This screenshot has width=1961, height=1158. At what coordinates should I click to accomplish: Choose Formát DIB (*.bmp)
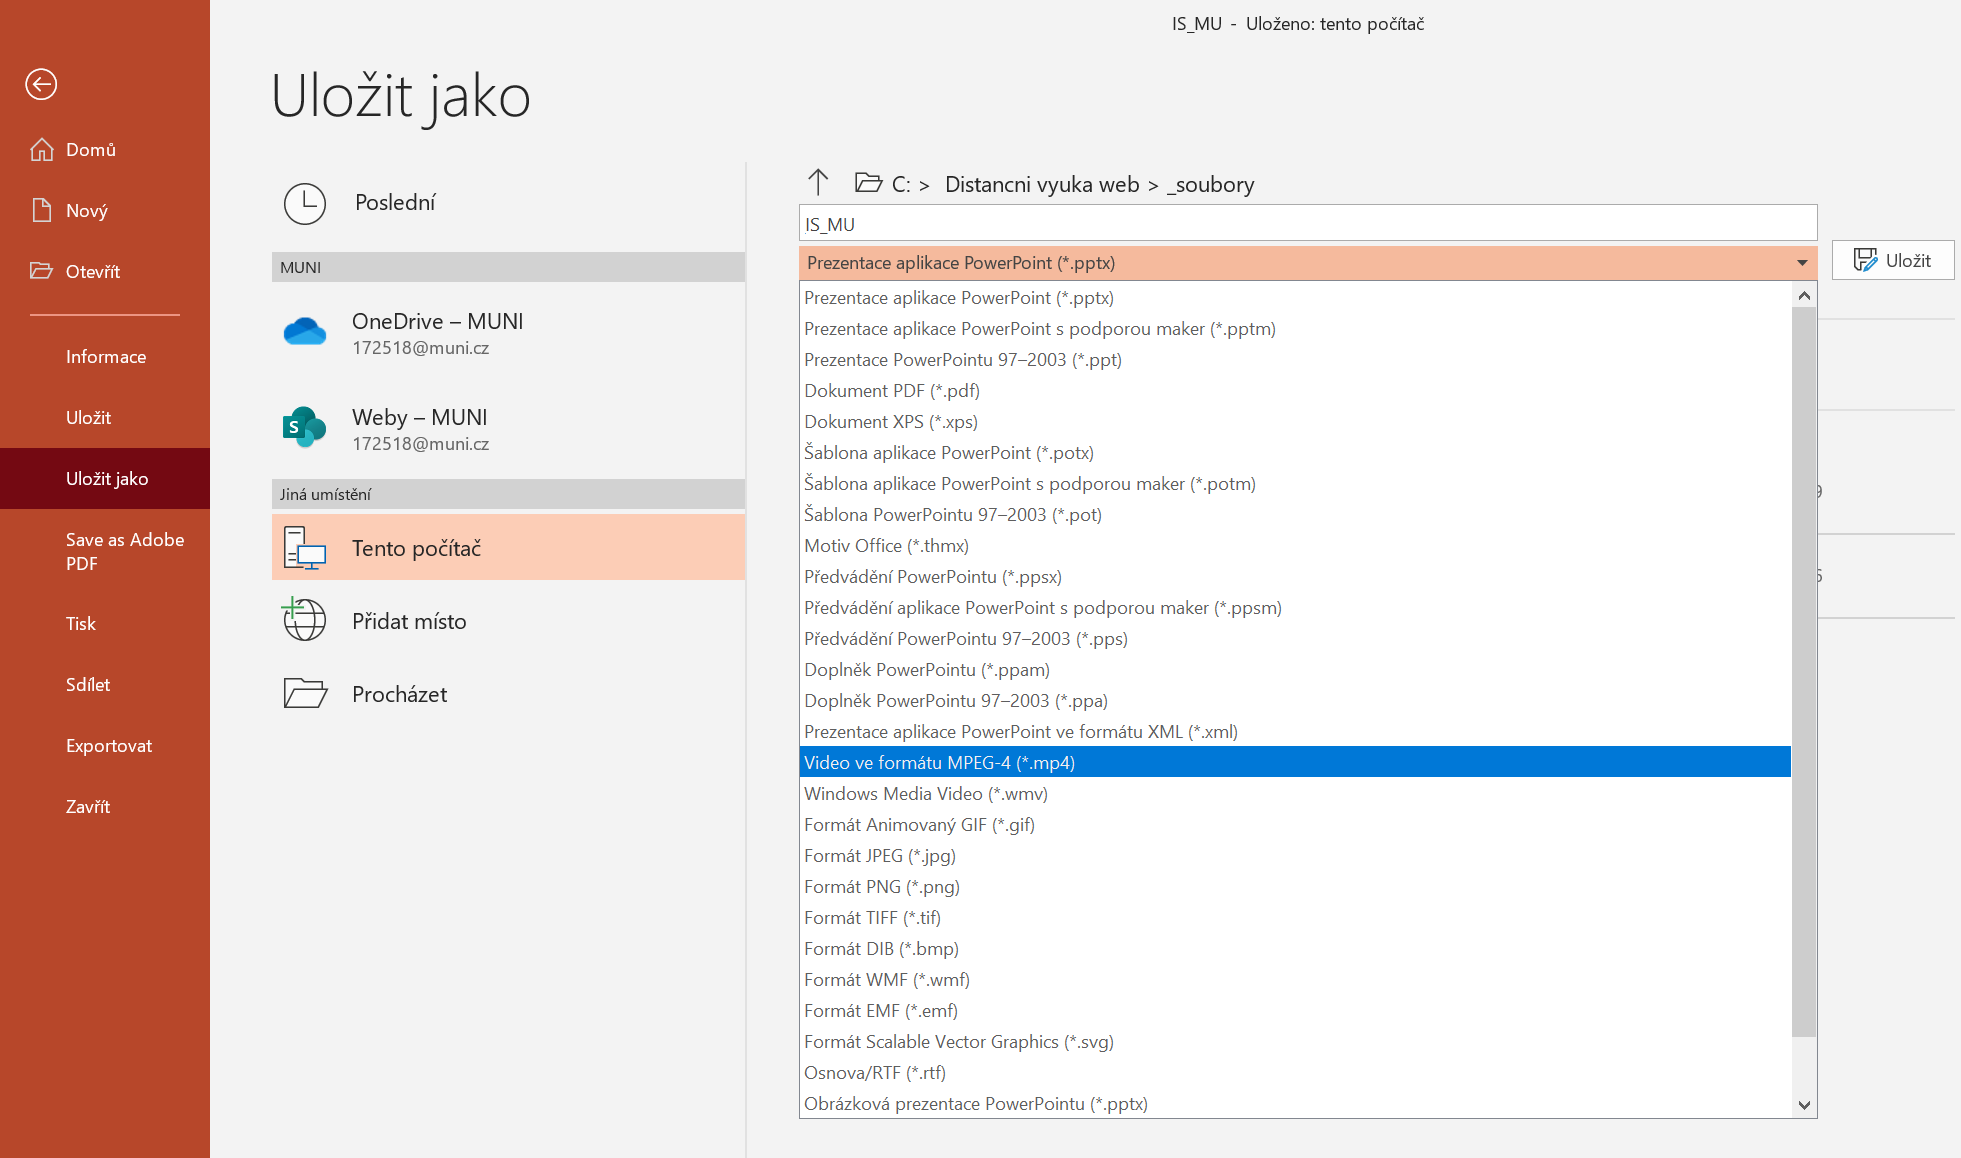1295,949
